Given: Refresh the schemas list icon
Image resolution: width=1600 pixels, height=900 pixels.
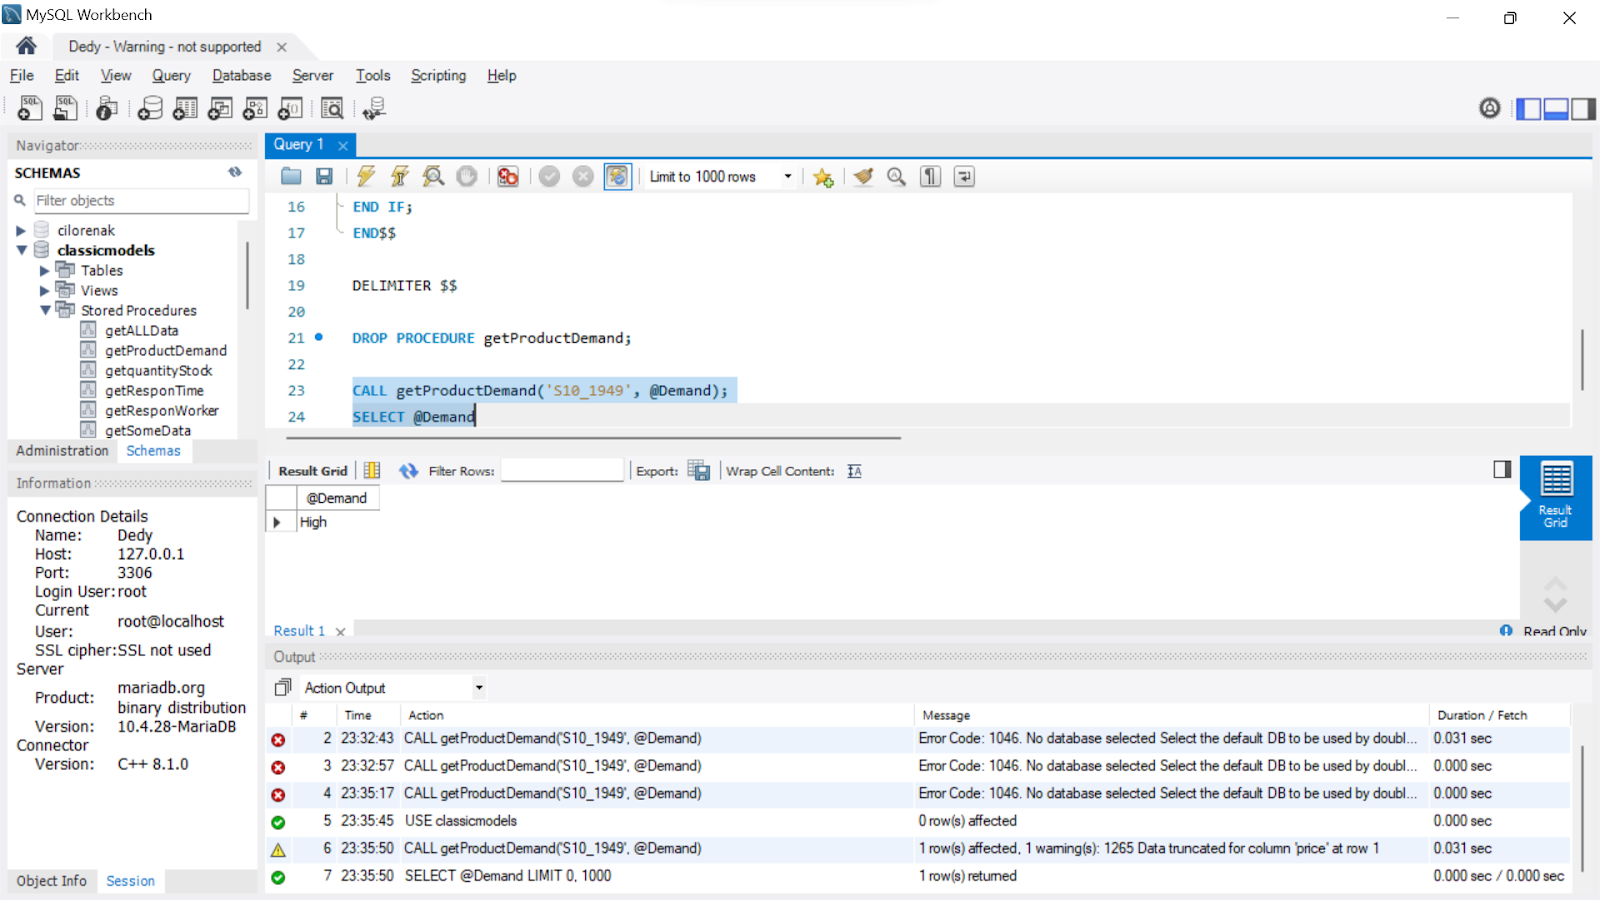Looking at the screenshot, I should coord(235,172).
